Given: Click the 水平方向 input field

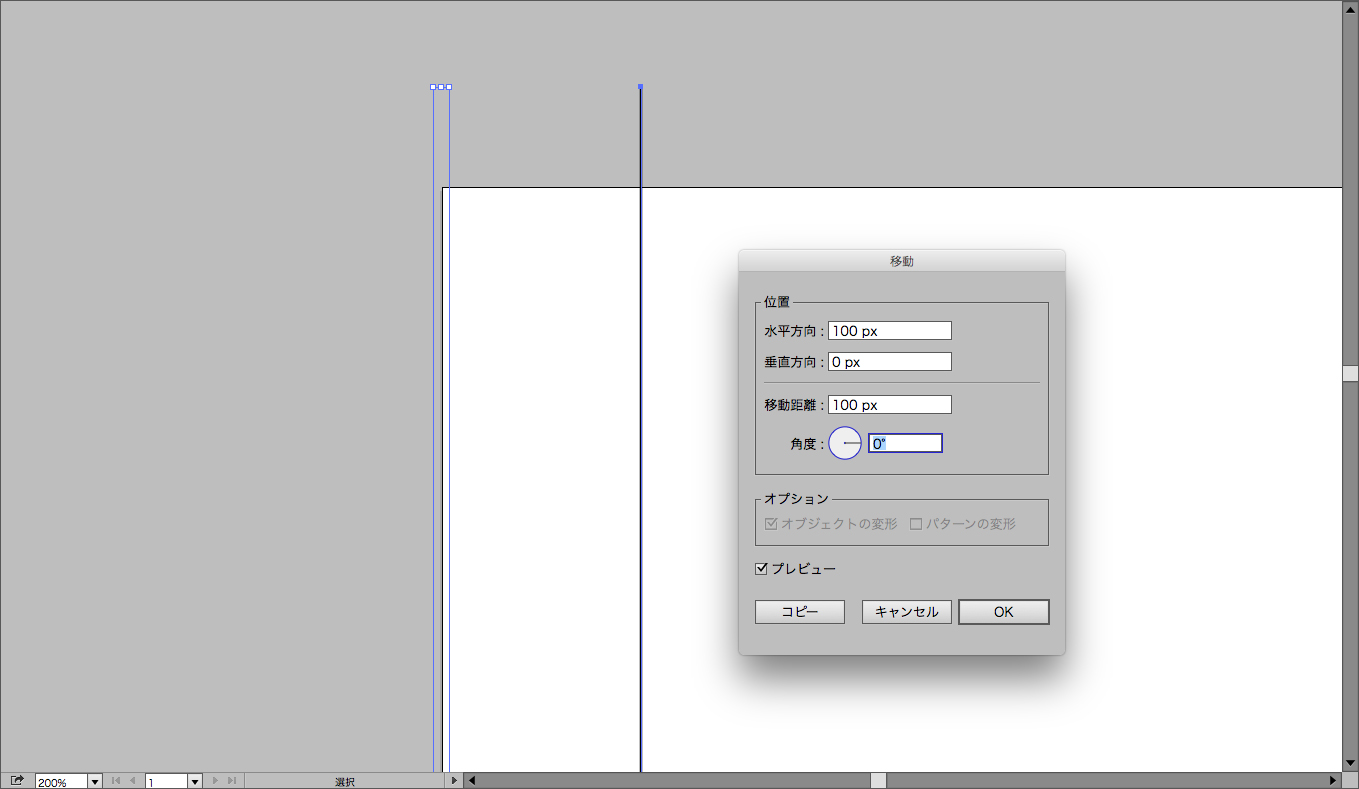Looking at the screenshot, I should (889, 331).
